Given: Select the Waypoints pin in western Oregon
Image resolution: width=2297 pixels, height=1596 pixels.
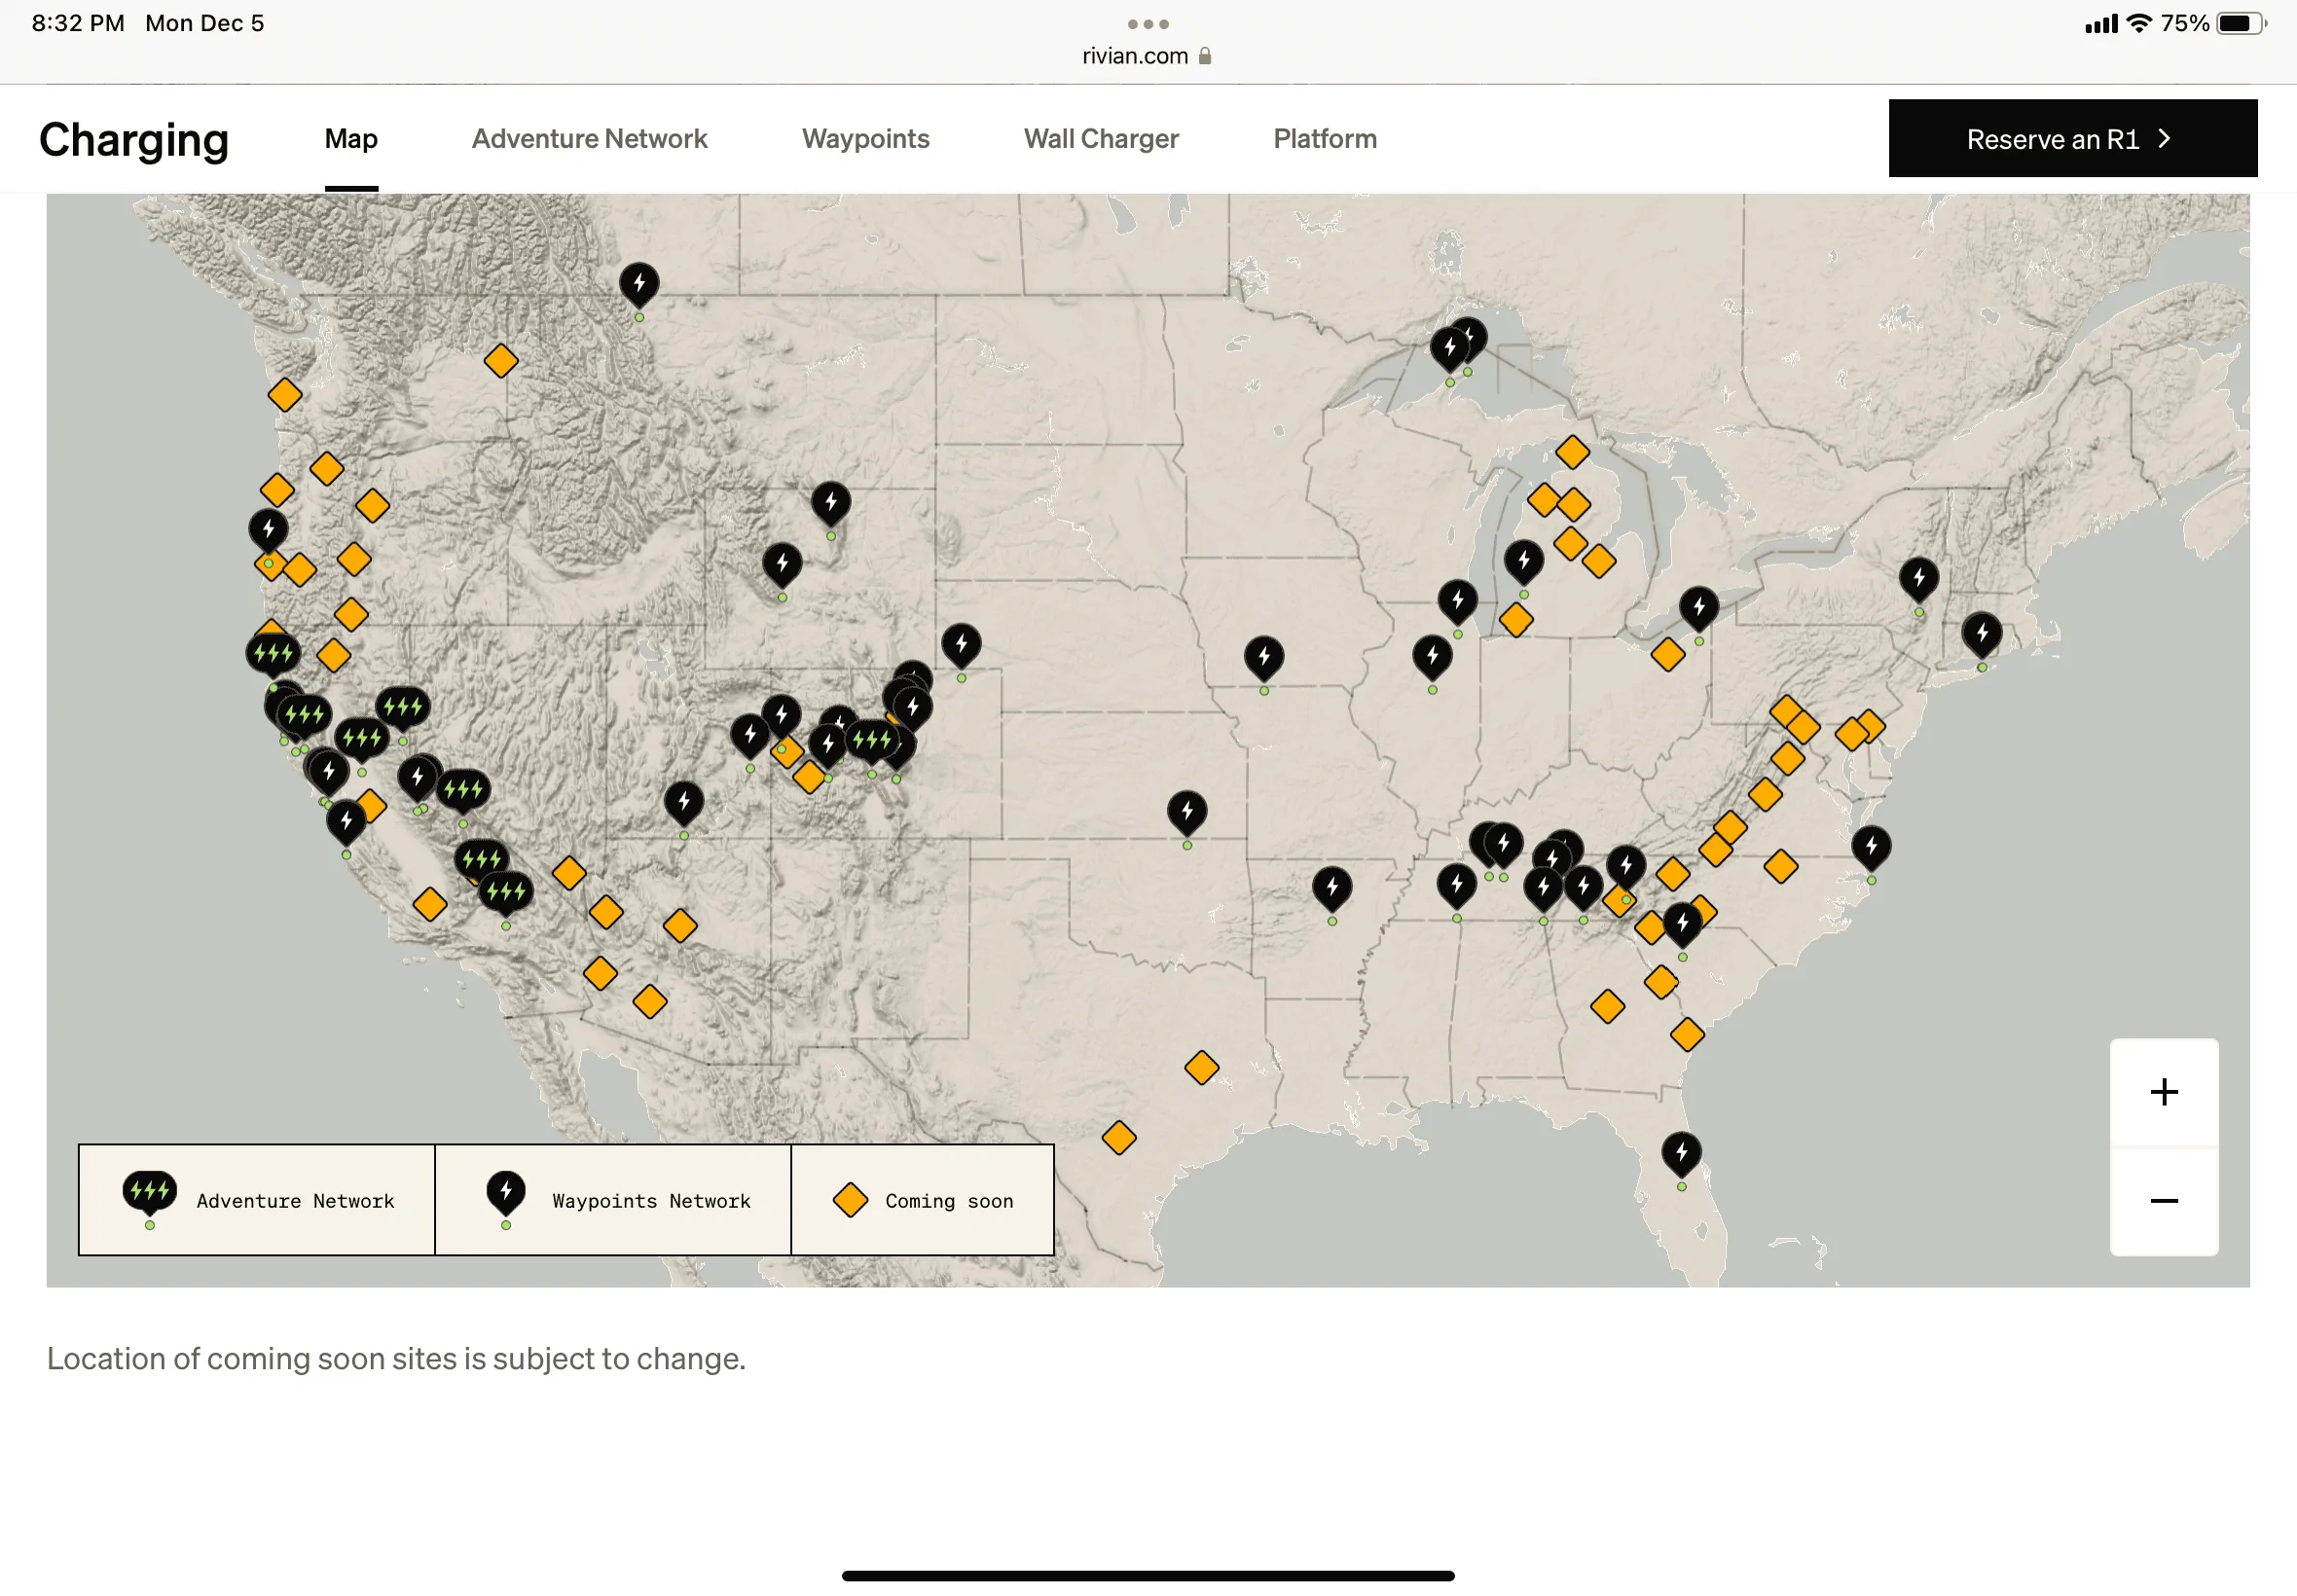Looking at the screenshot, I should [268, 531].
